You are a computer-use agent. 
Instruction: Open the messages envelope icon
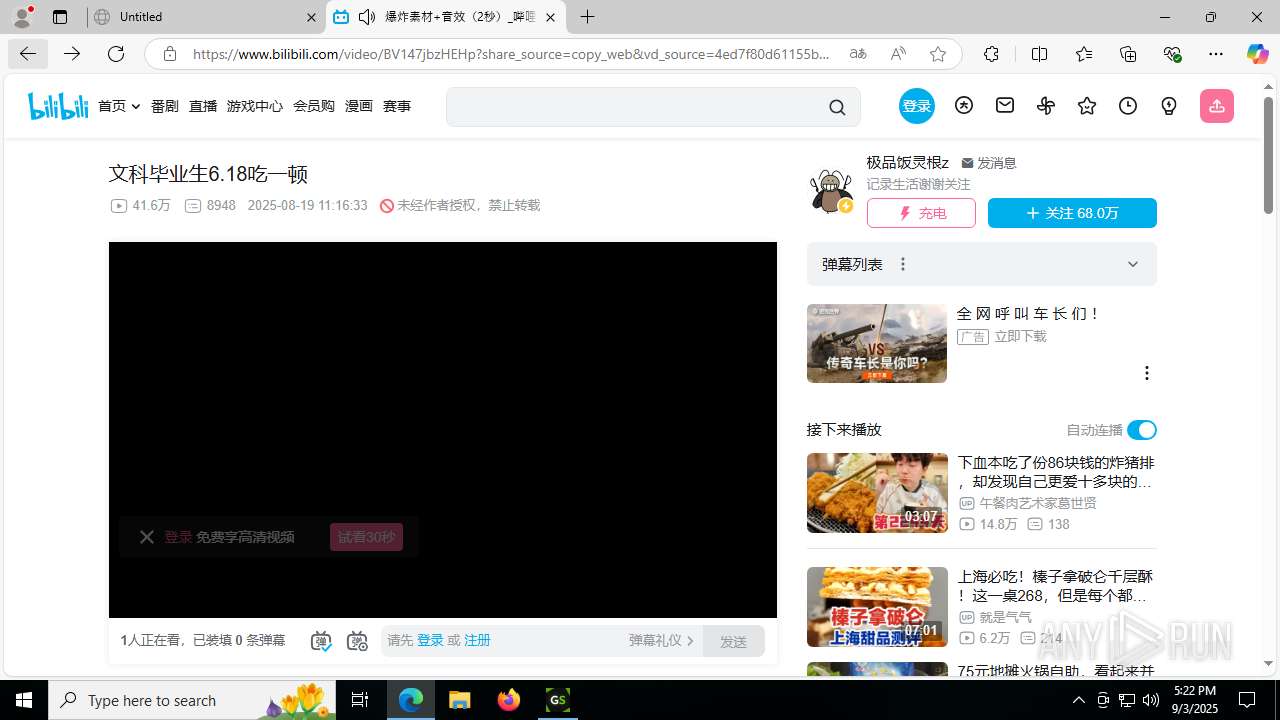click(x=1005, y=106)
